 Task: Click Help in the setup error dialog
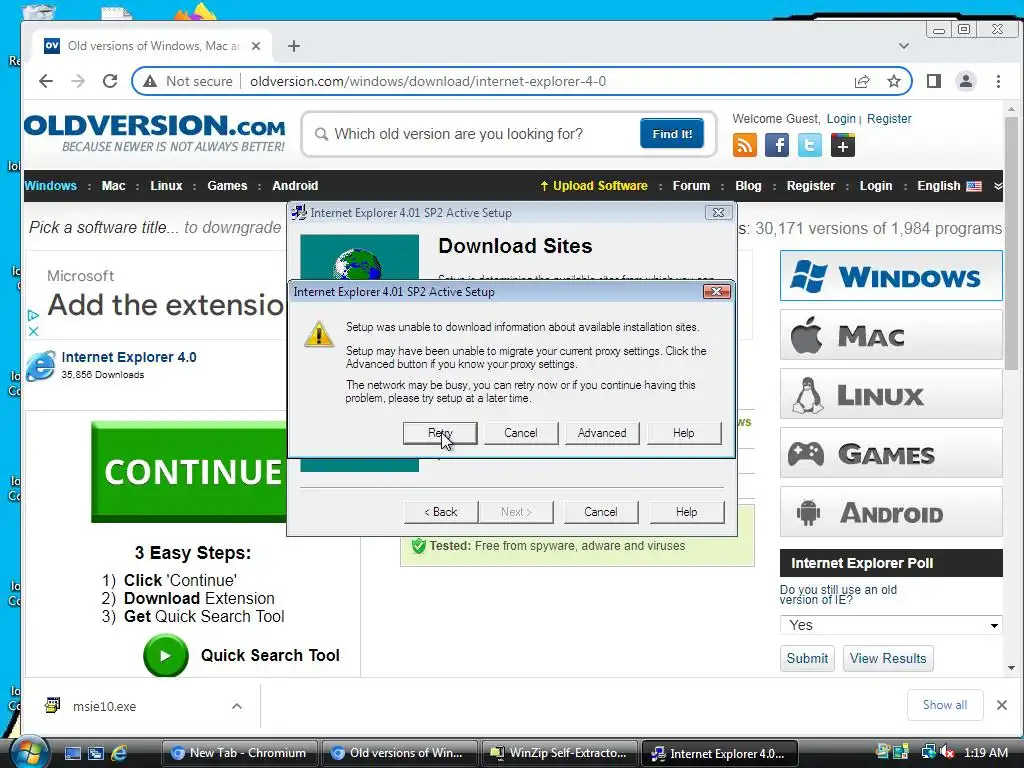pos(683,433)
